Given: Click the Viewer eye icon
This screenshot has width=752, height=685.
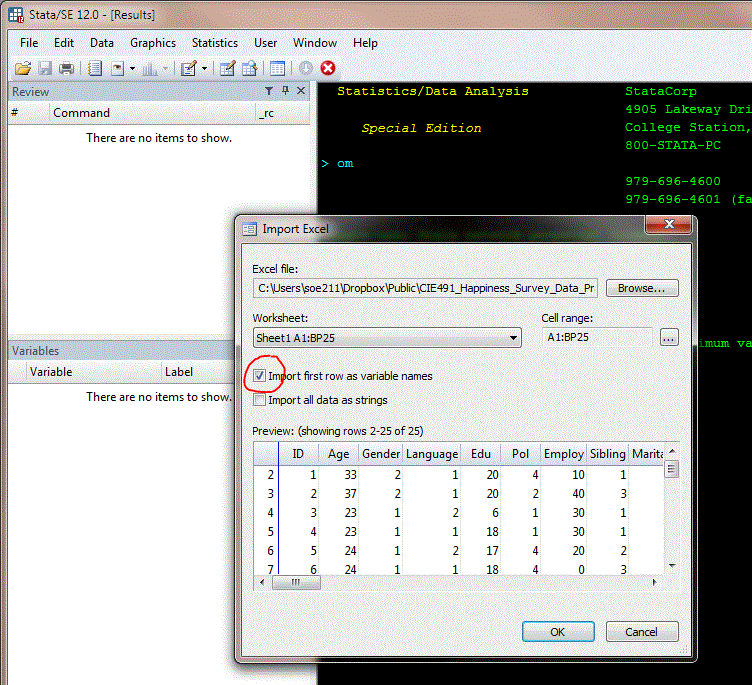Looking at the screenshot, I should click(118, 69).
